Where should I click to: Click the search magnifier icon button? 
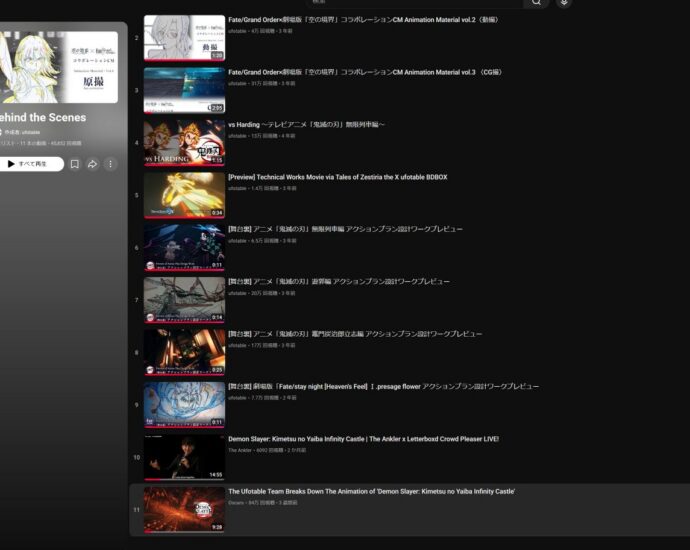(x=537, y=3)
